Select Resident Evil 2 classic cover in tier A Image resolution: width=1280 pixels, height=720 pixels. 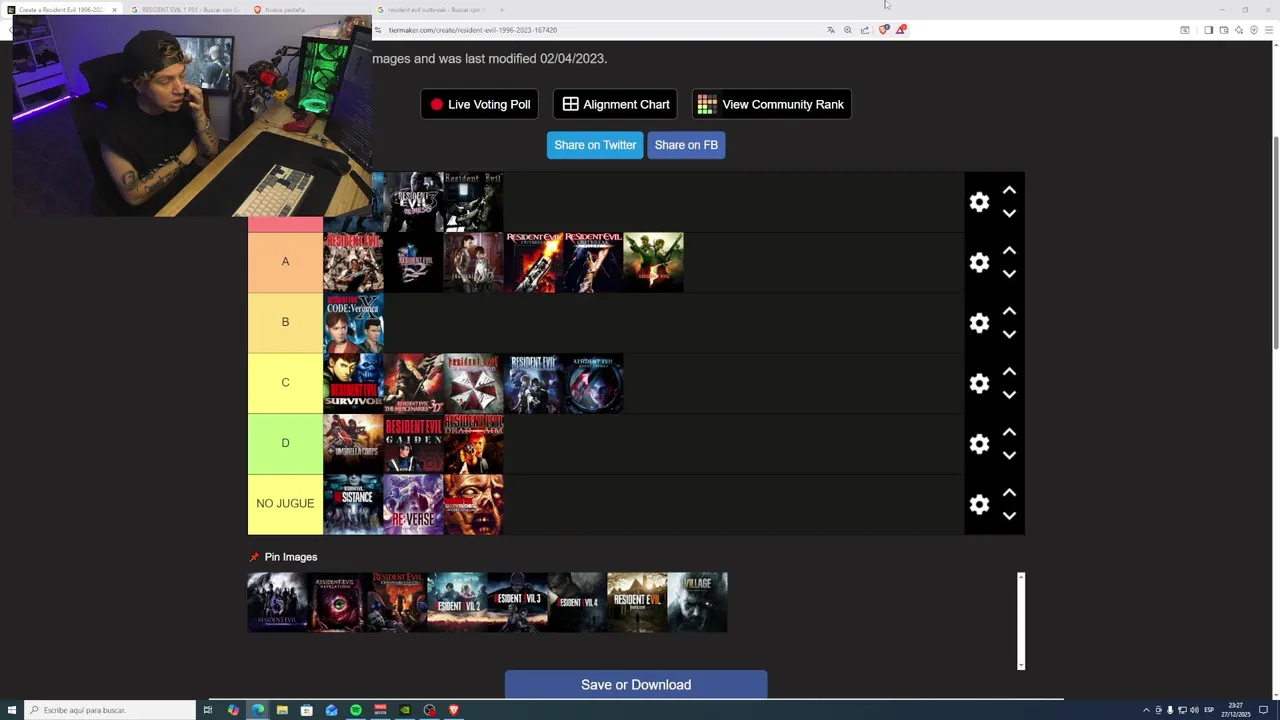[x=413, y=262]
